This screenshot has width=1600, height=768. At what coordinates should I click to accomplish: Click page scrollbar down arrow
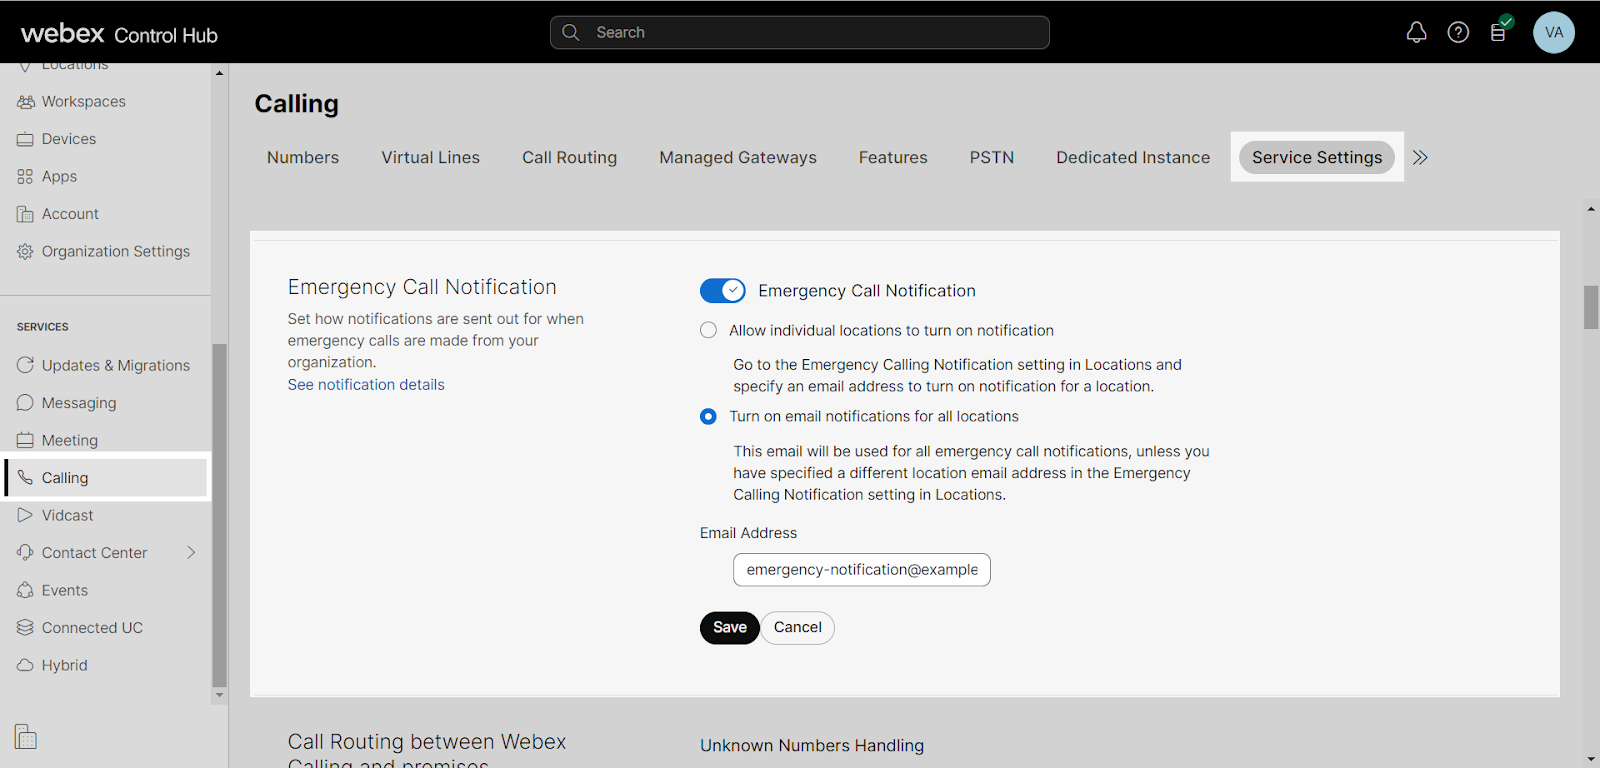tap(1591, 759)
